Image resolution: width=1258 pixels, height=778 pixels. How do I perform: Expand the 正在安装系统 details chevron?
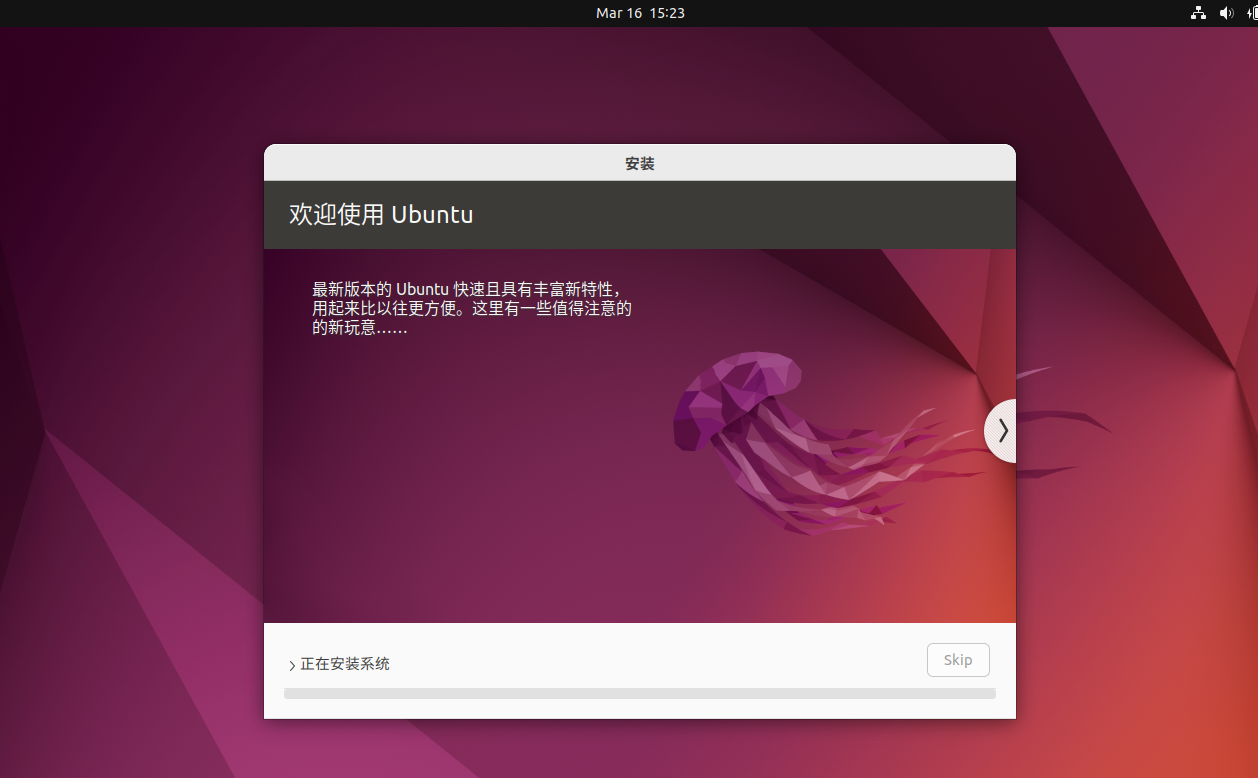[x=292, y=665]
